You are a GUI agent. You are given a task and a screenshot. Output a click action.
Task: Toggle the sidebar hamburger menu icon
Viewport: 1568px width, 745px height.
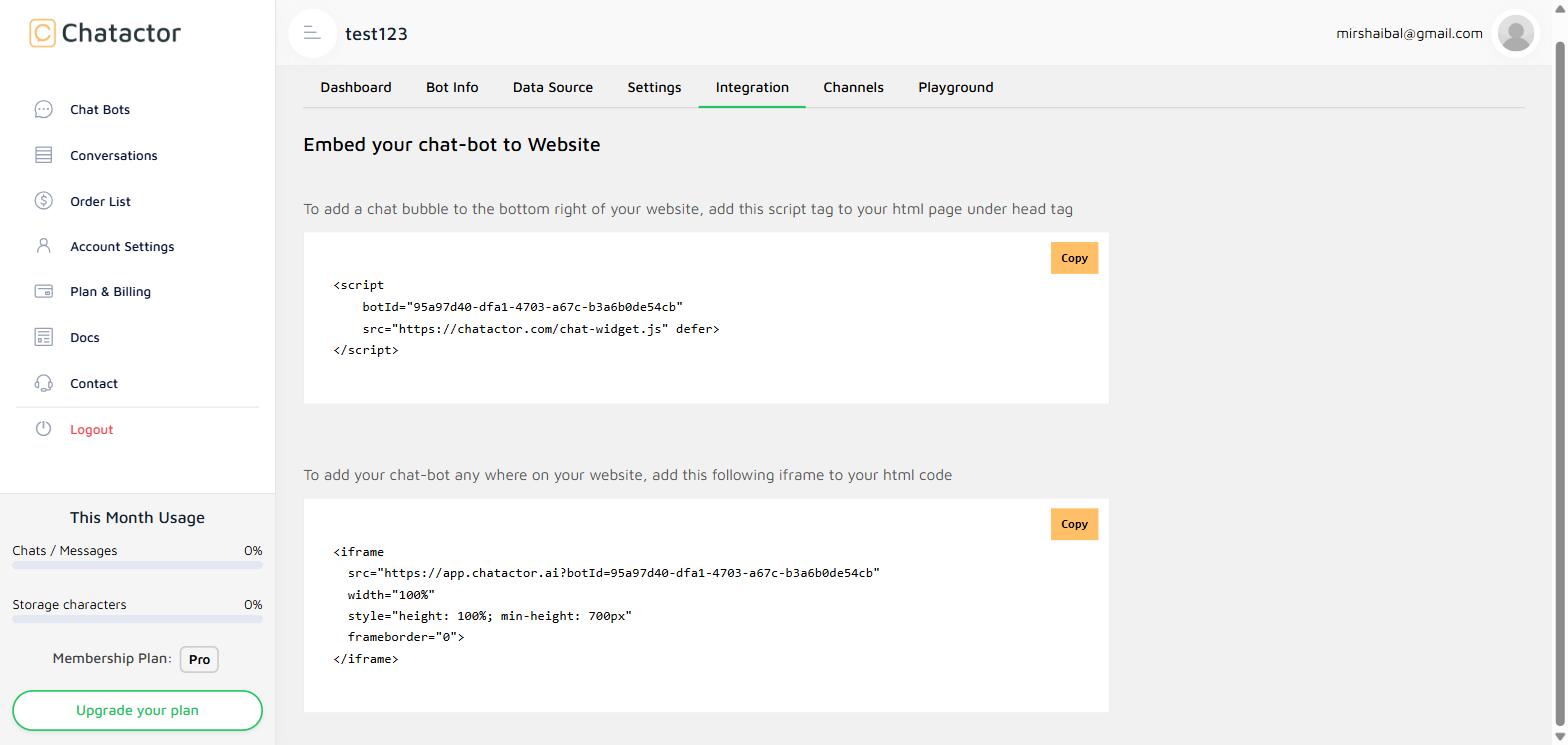pos(312,33)
